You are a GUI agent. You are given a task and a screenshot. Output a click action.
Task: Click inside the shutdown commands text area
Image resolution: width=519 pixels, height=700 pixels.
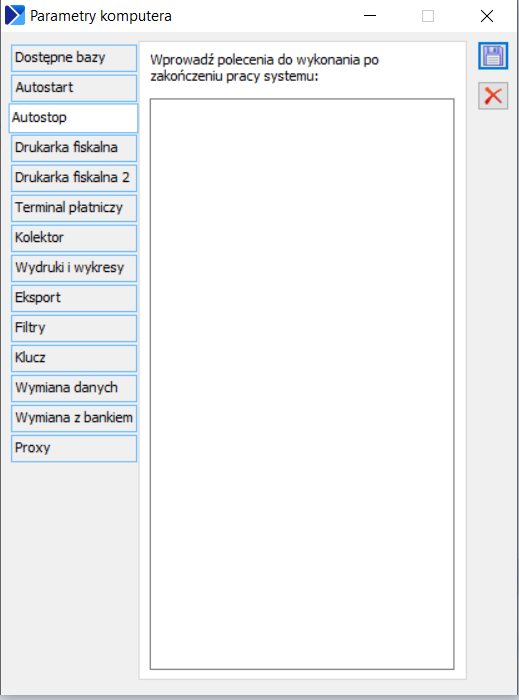click(x=302, y=384)
